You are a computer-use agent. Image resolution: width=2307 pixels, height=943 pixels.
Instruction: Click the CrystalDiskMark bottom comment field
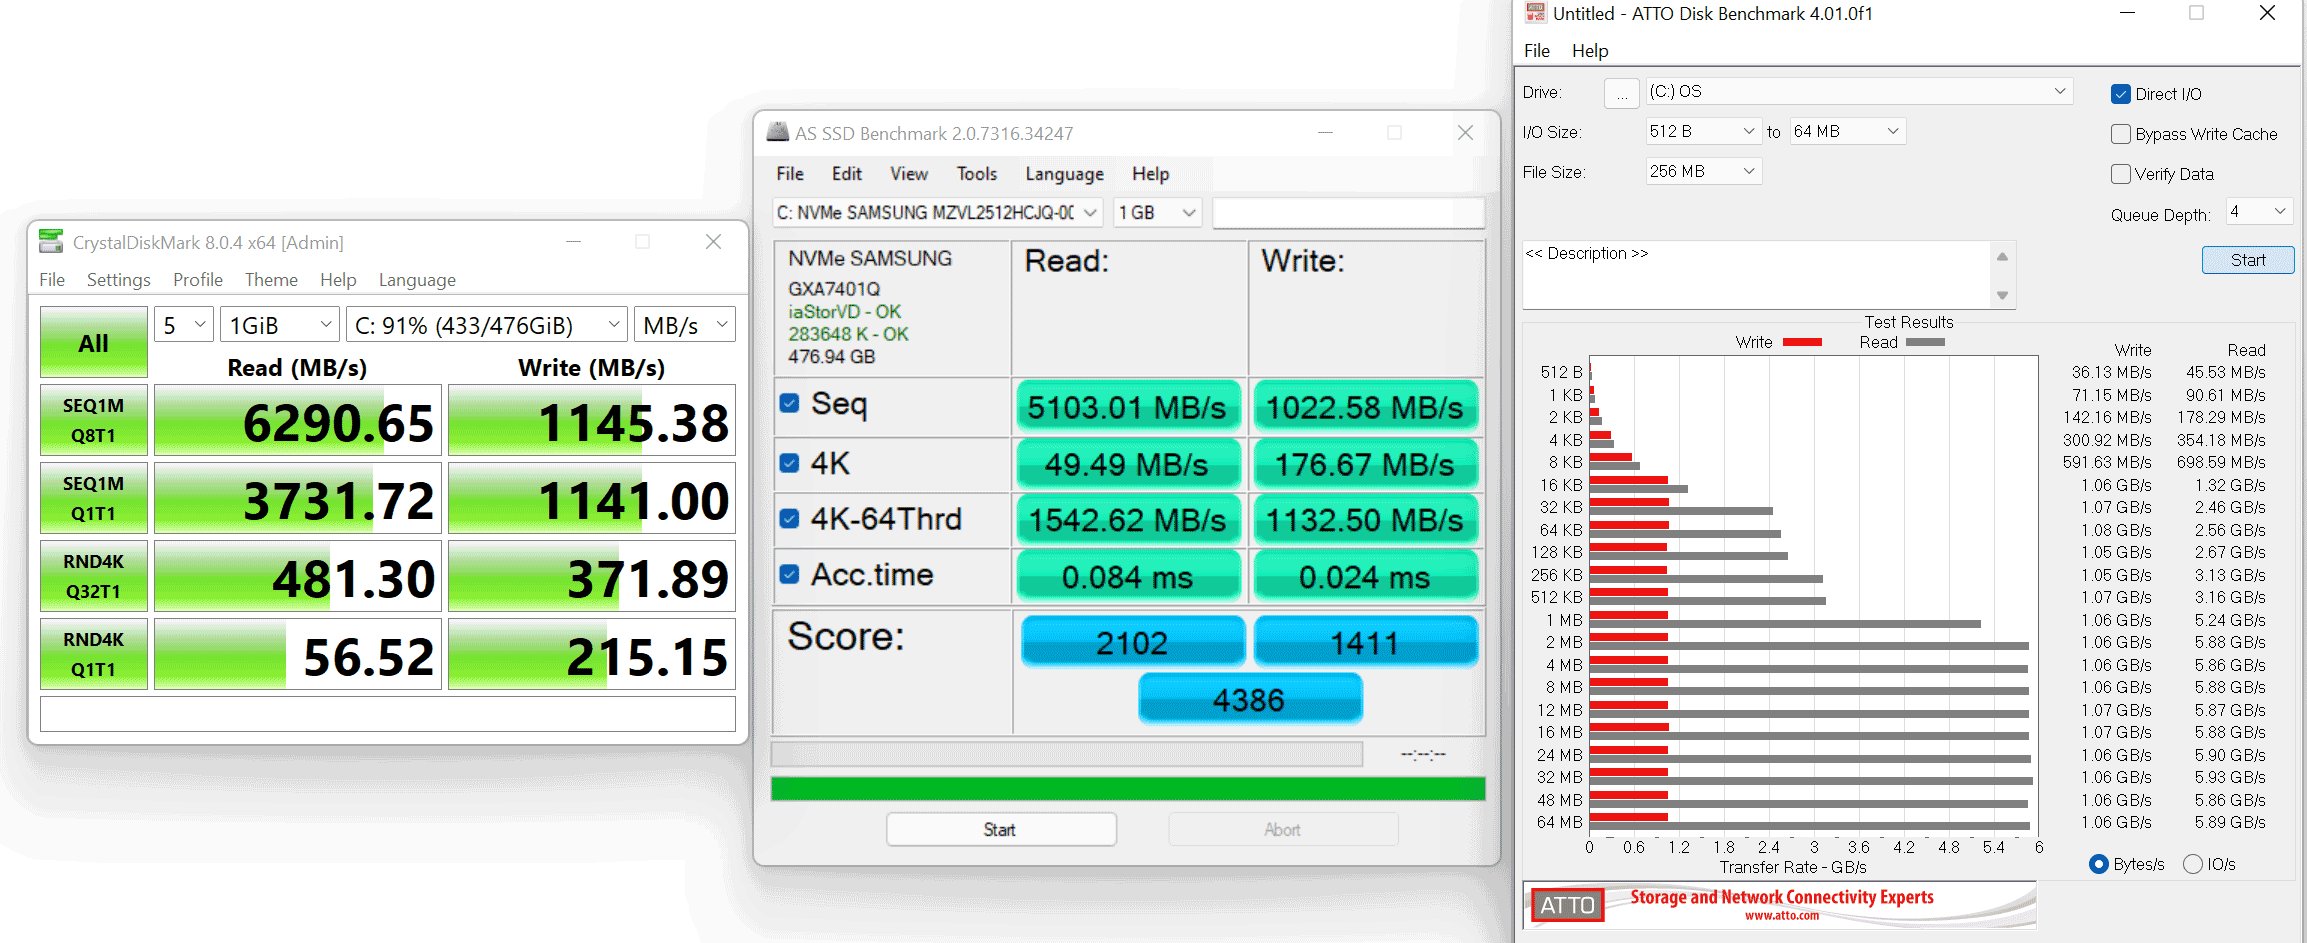pyautogui.click(x=388, y=714)
